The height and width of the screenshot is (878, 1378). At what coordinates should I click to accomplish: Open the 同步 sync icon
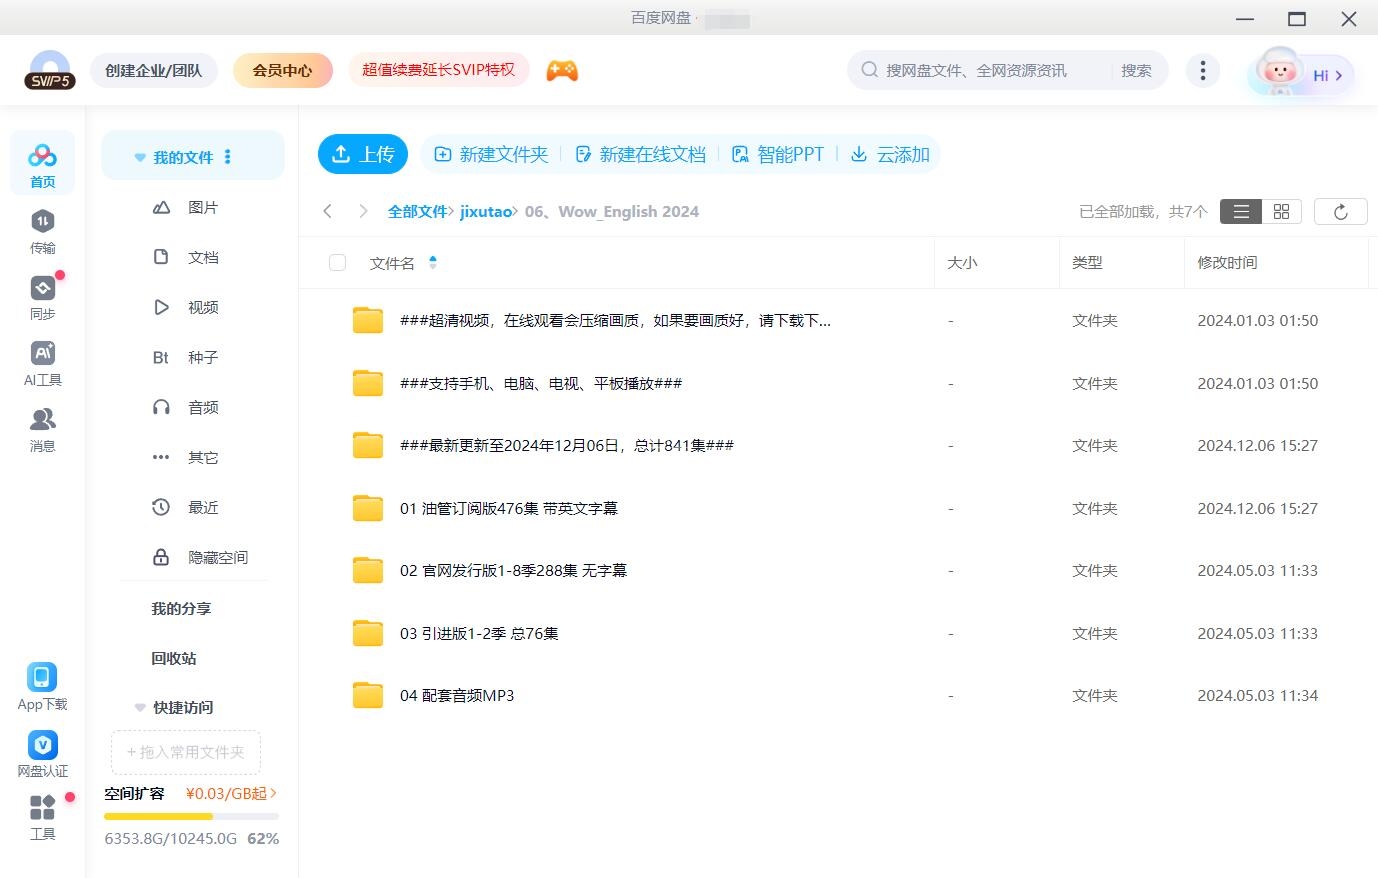tap(42, 297)
